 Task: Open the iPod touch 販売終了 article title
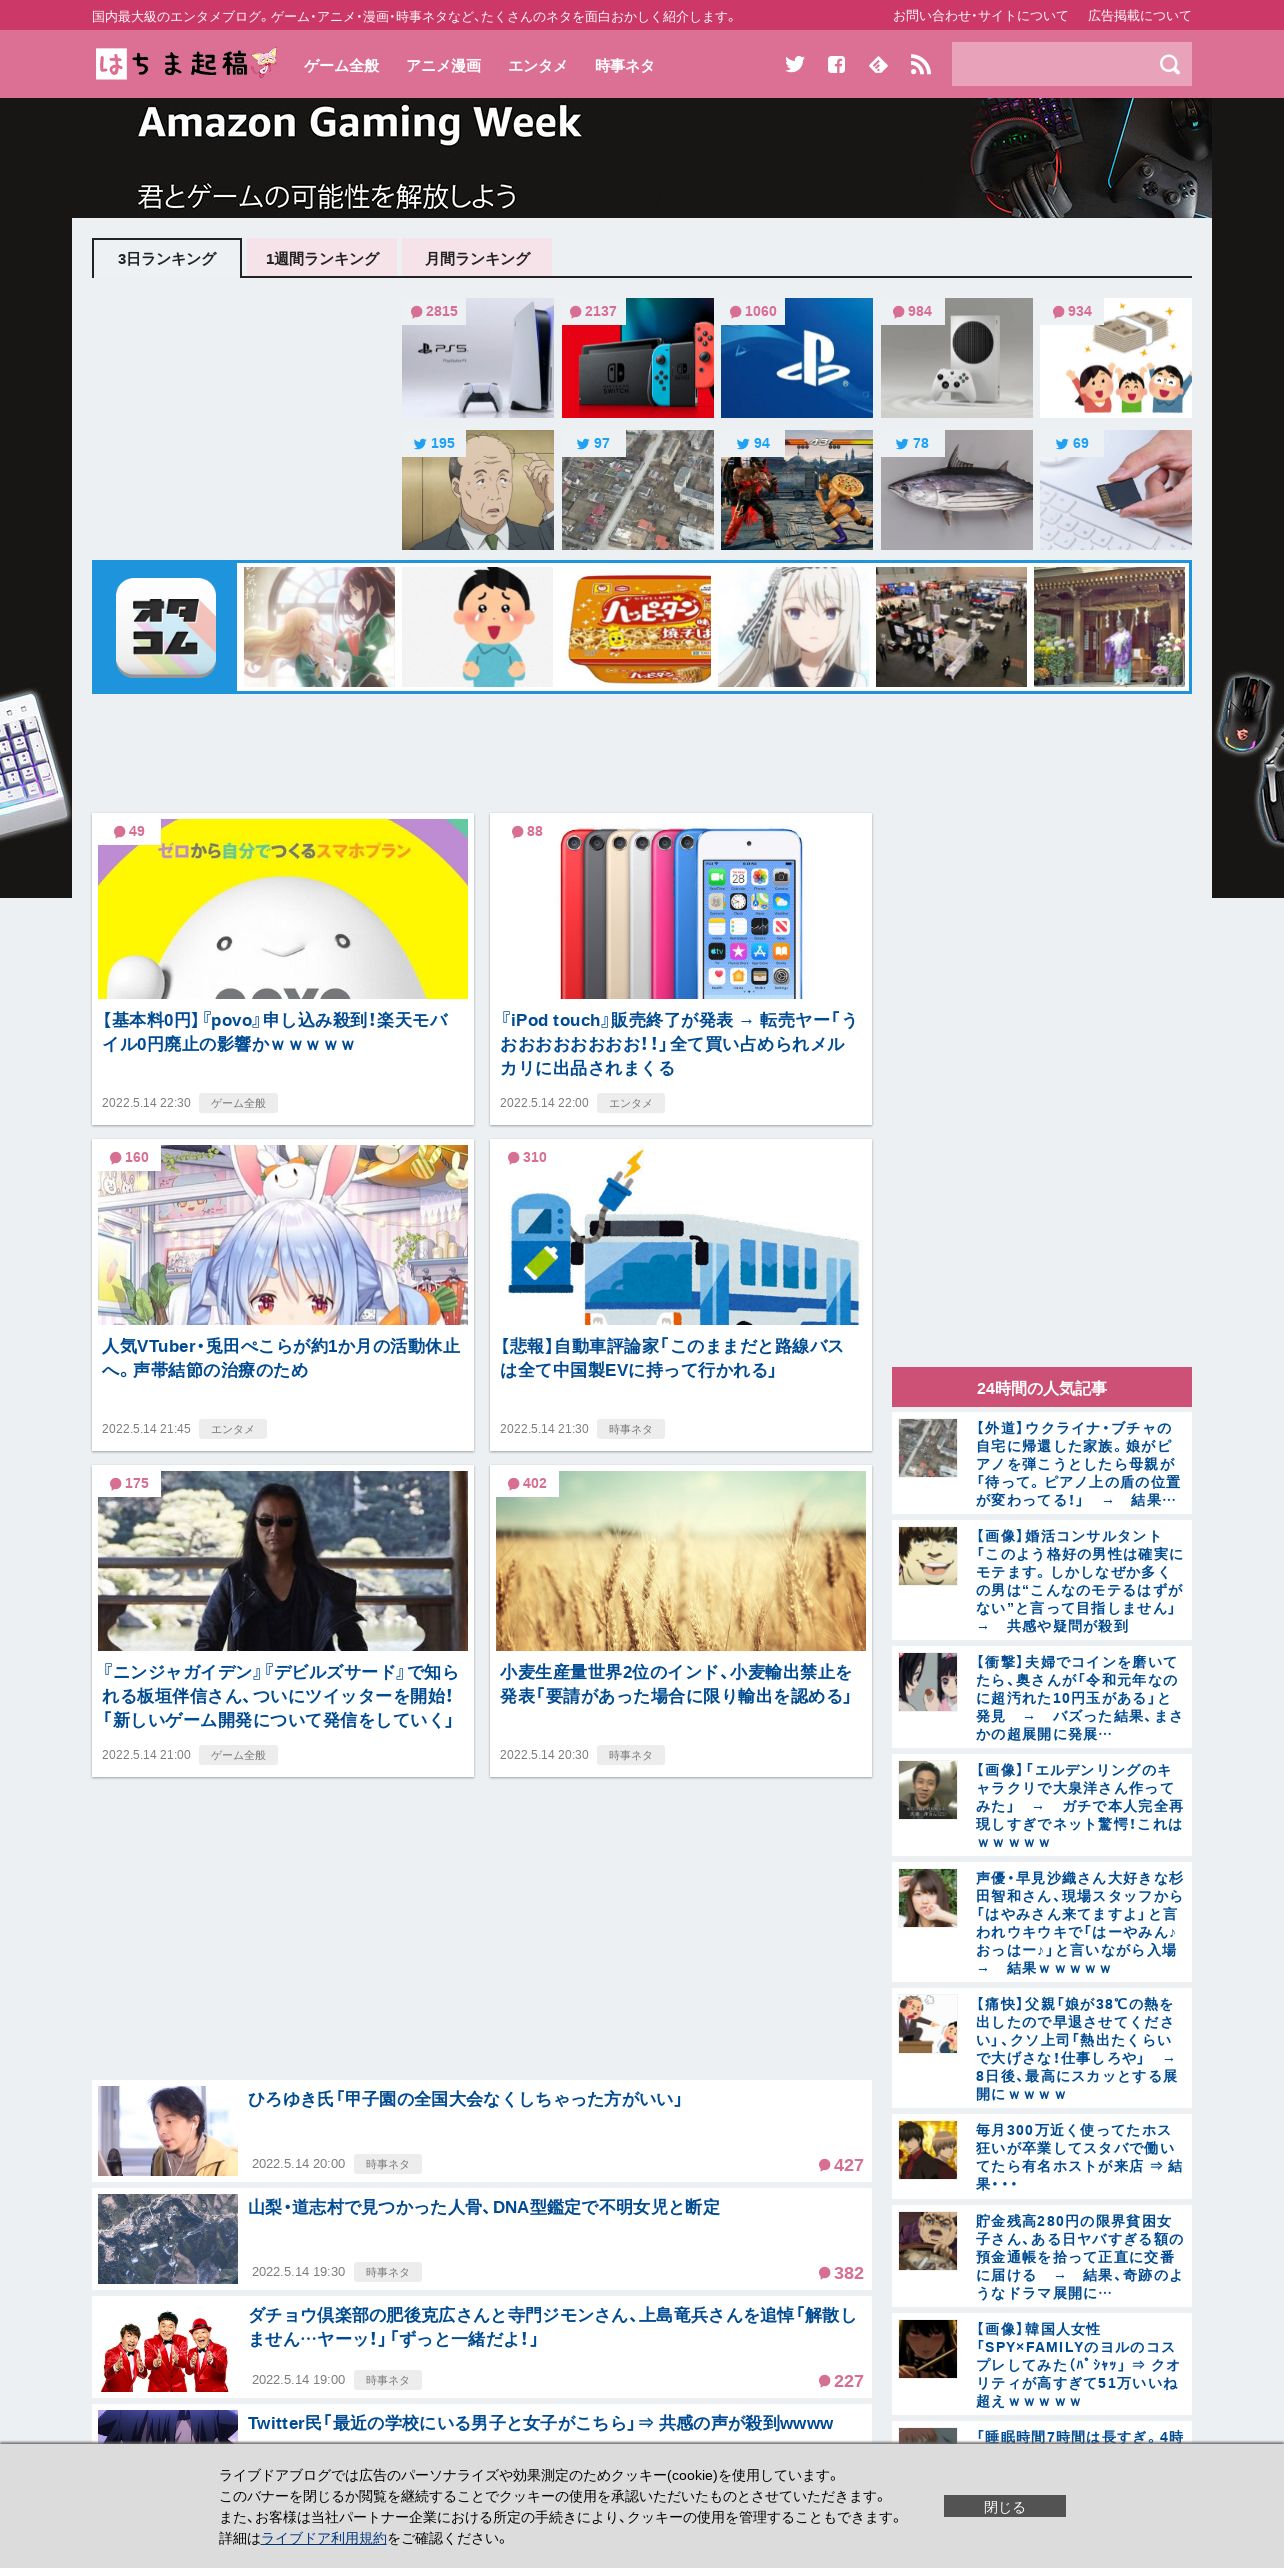[x=678, y=1044]
